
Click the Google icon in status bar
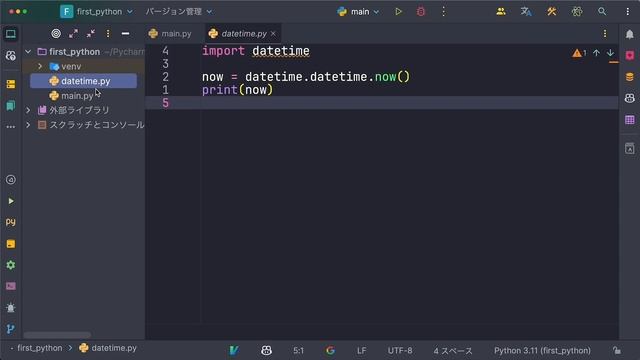pos(330,350)
